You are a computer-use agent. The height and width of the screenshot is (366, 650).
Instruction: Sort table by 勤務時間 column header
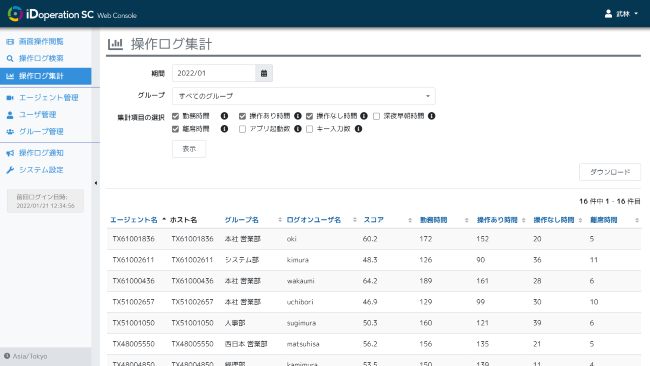(x=434, y=220)
